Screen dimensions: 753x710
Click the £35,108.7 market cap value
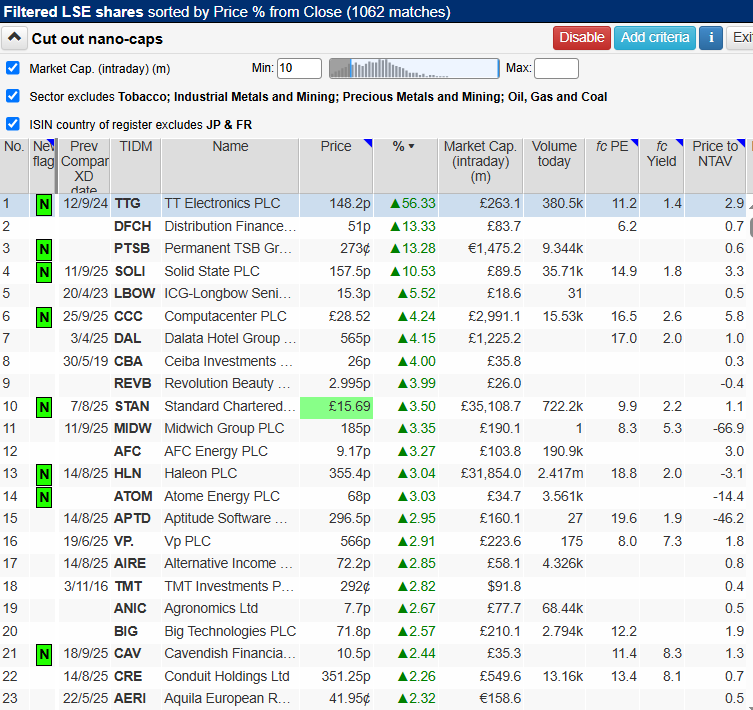[490, 406]
